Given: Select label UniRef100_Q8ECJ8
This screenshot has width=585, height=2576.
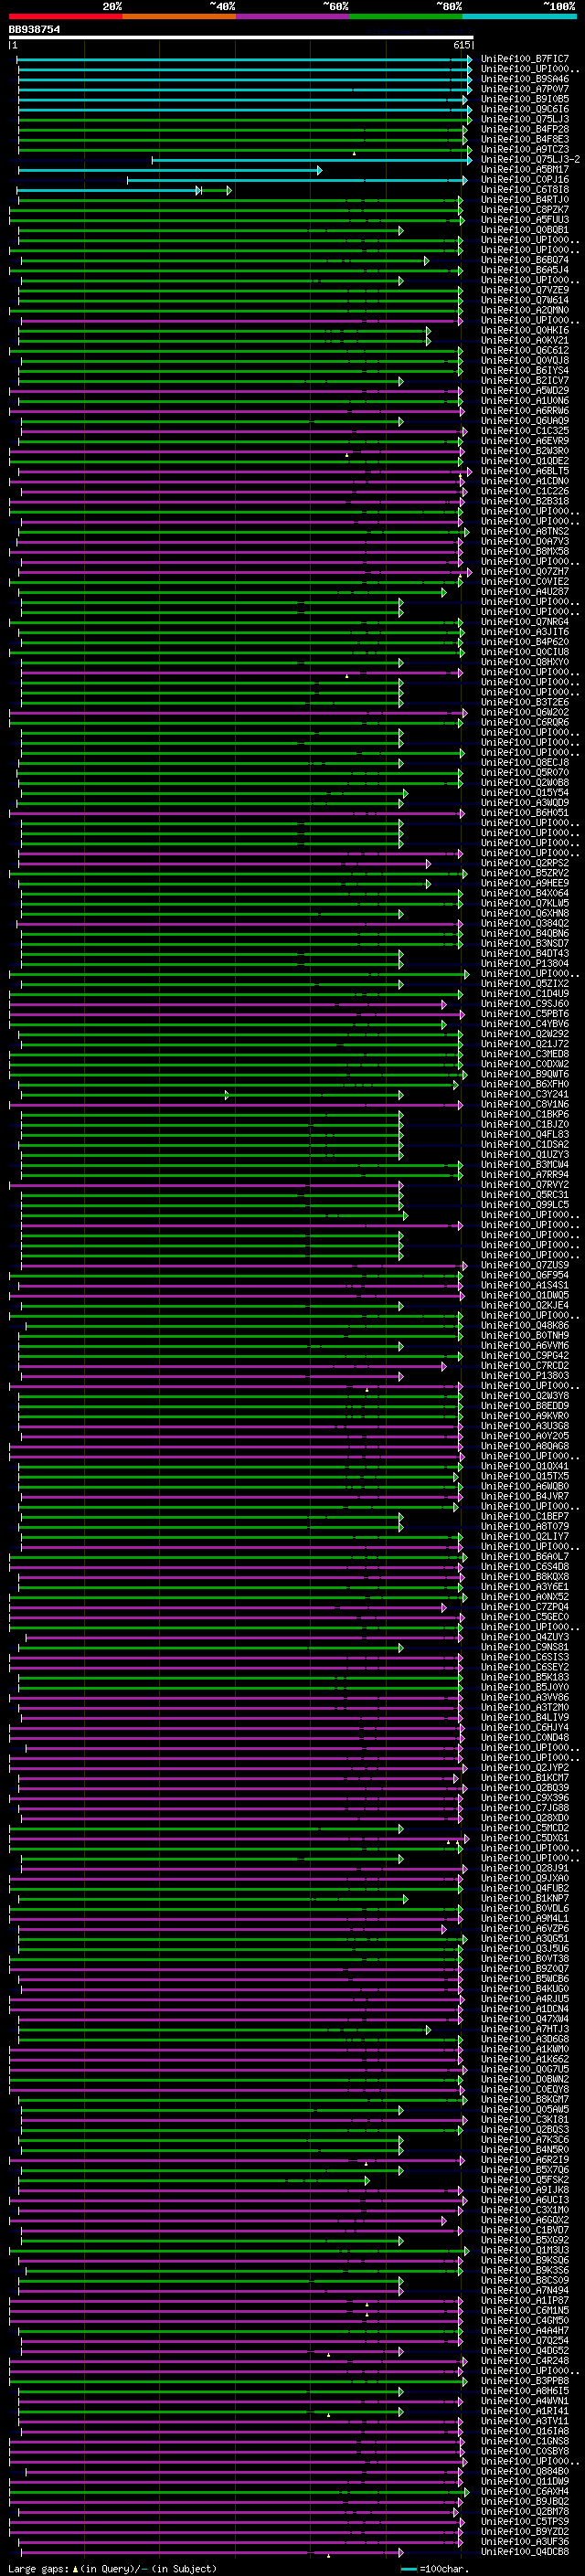Looking at the screenshot, I should click(x=525, y=763).
